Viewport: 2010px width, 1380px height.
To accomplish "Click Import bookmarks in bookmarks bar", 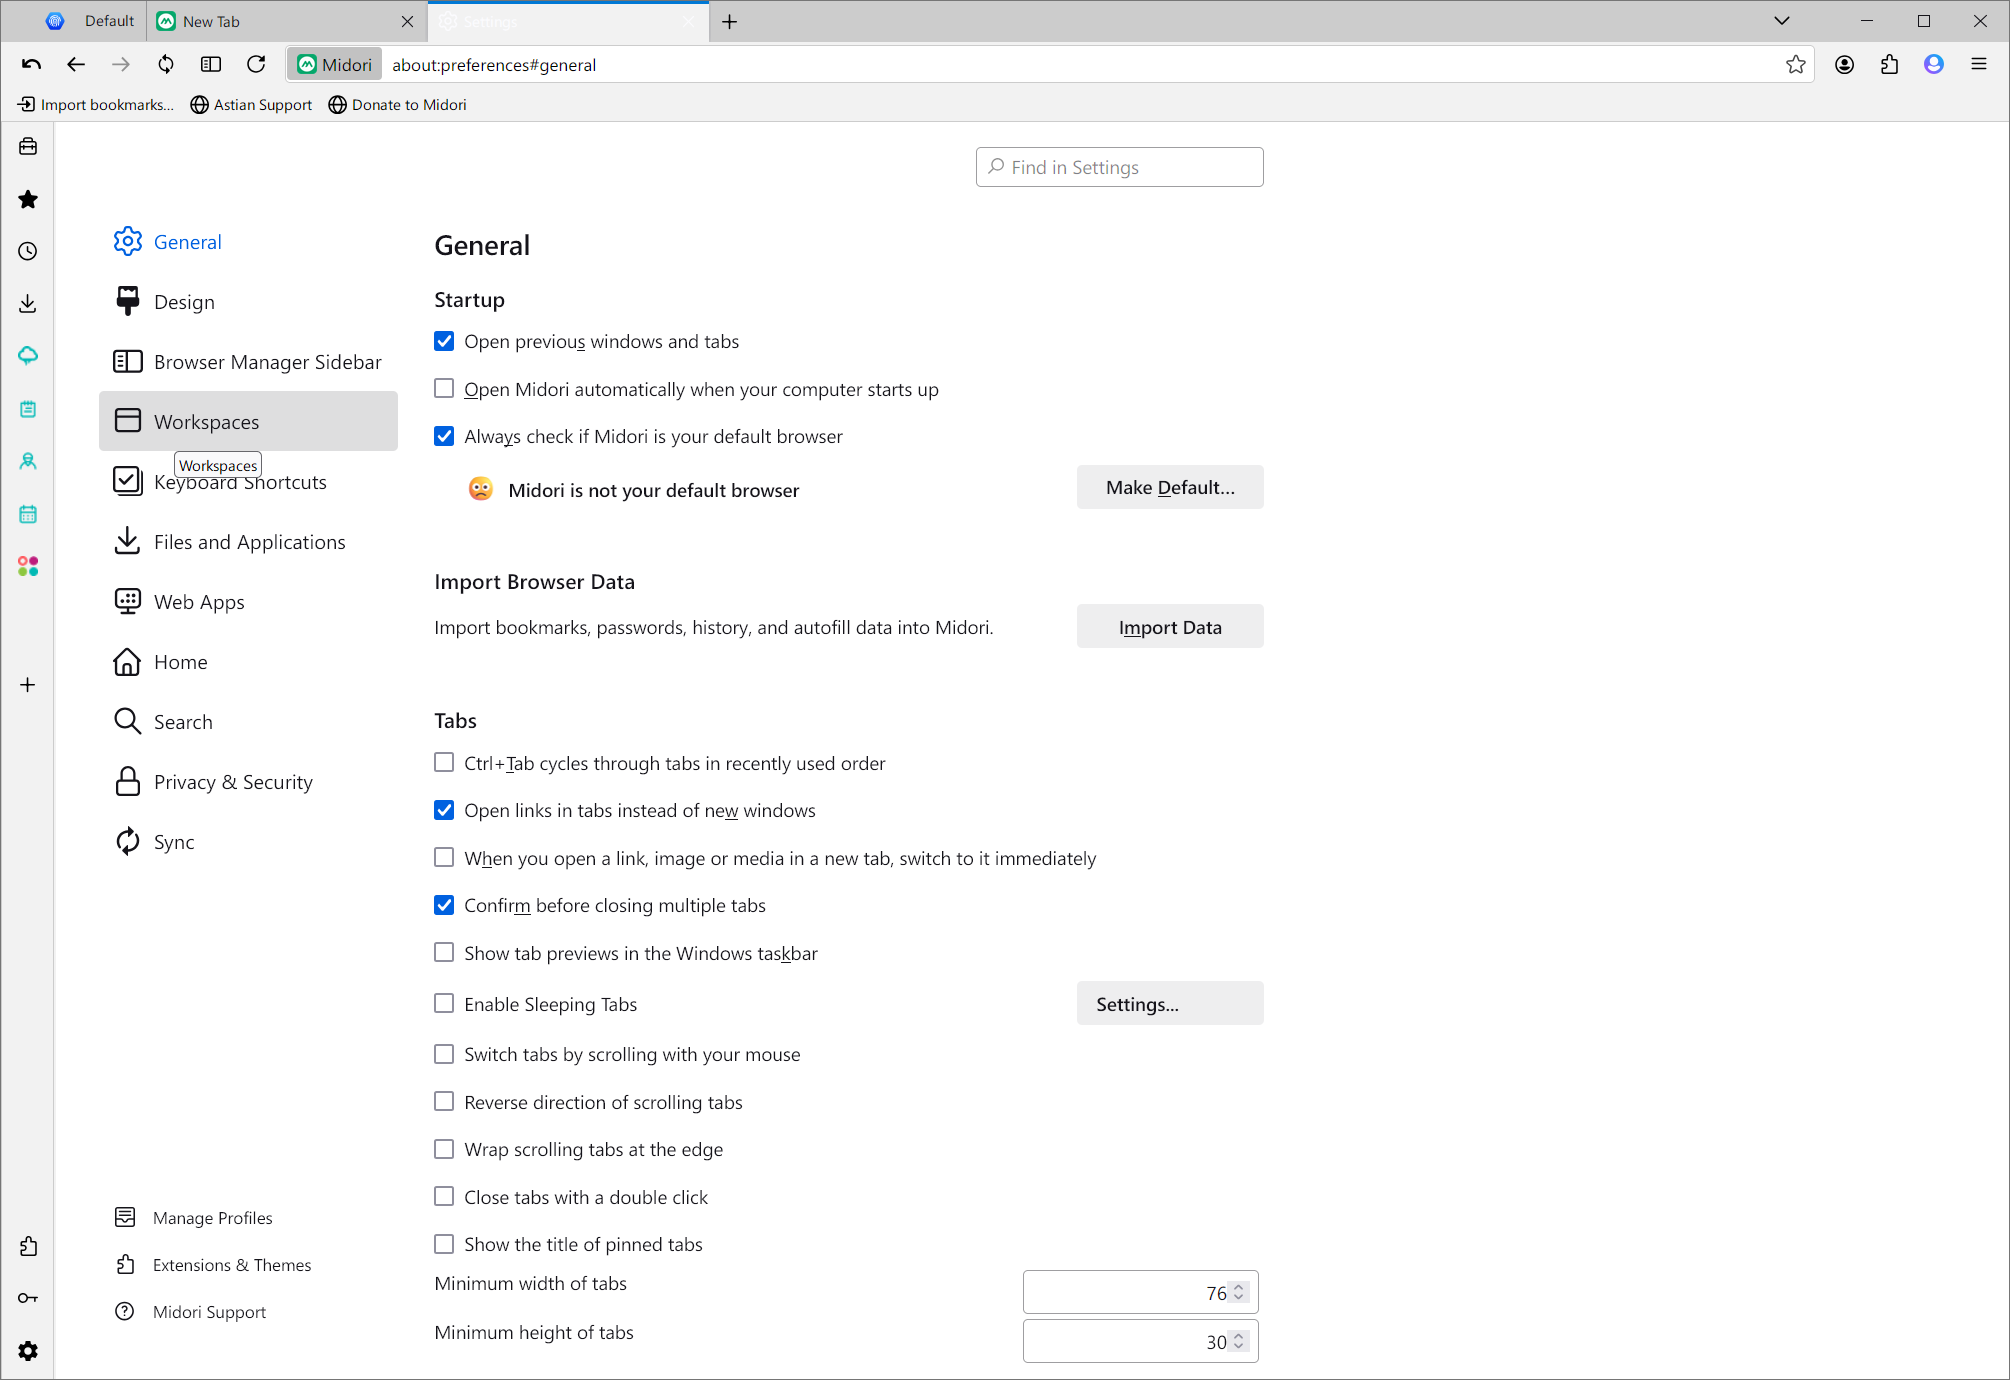I will (96, 104).
